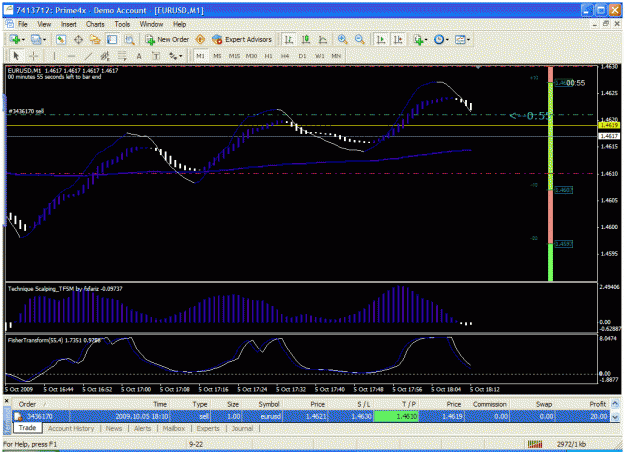Open the Help menu

(x=180, y=24)
